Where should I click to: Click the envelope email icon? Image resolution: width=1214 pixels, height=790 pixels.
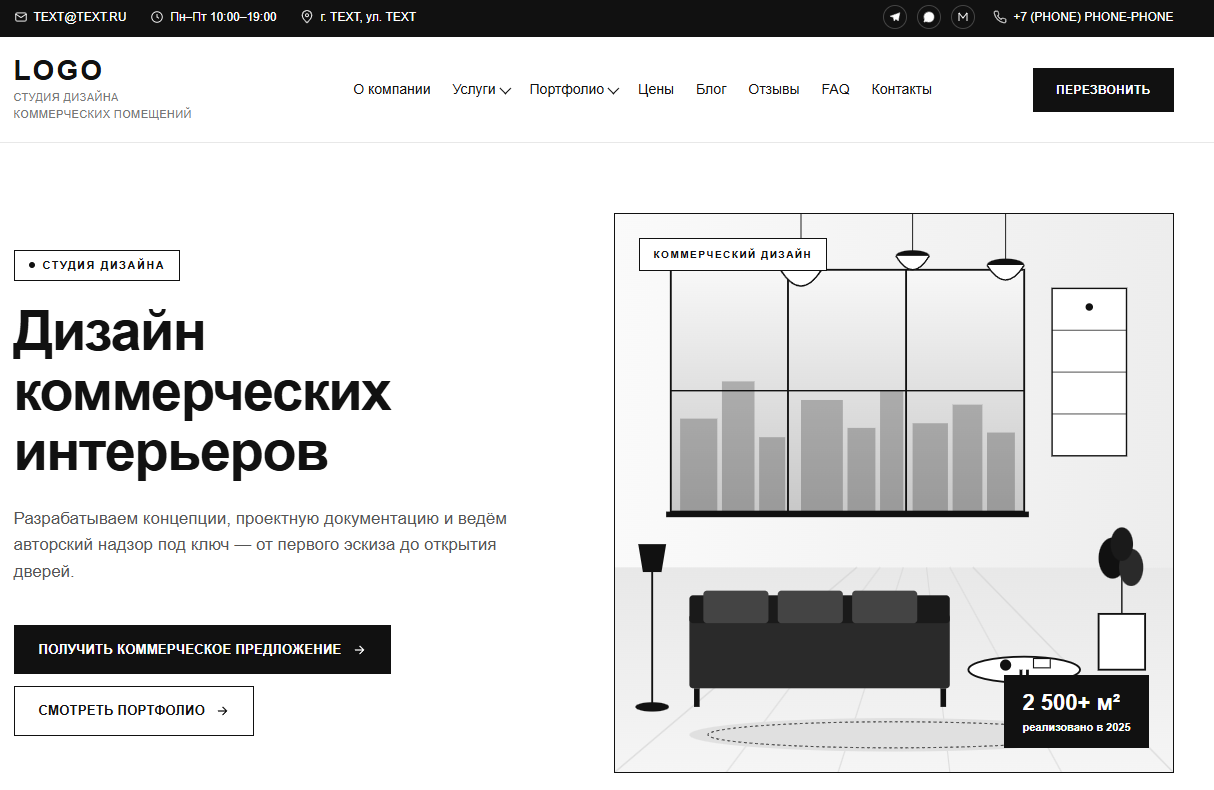coord(21,17)
